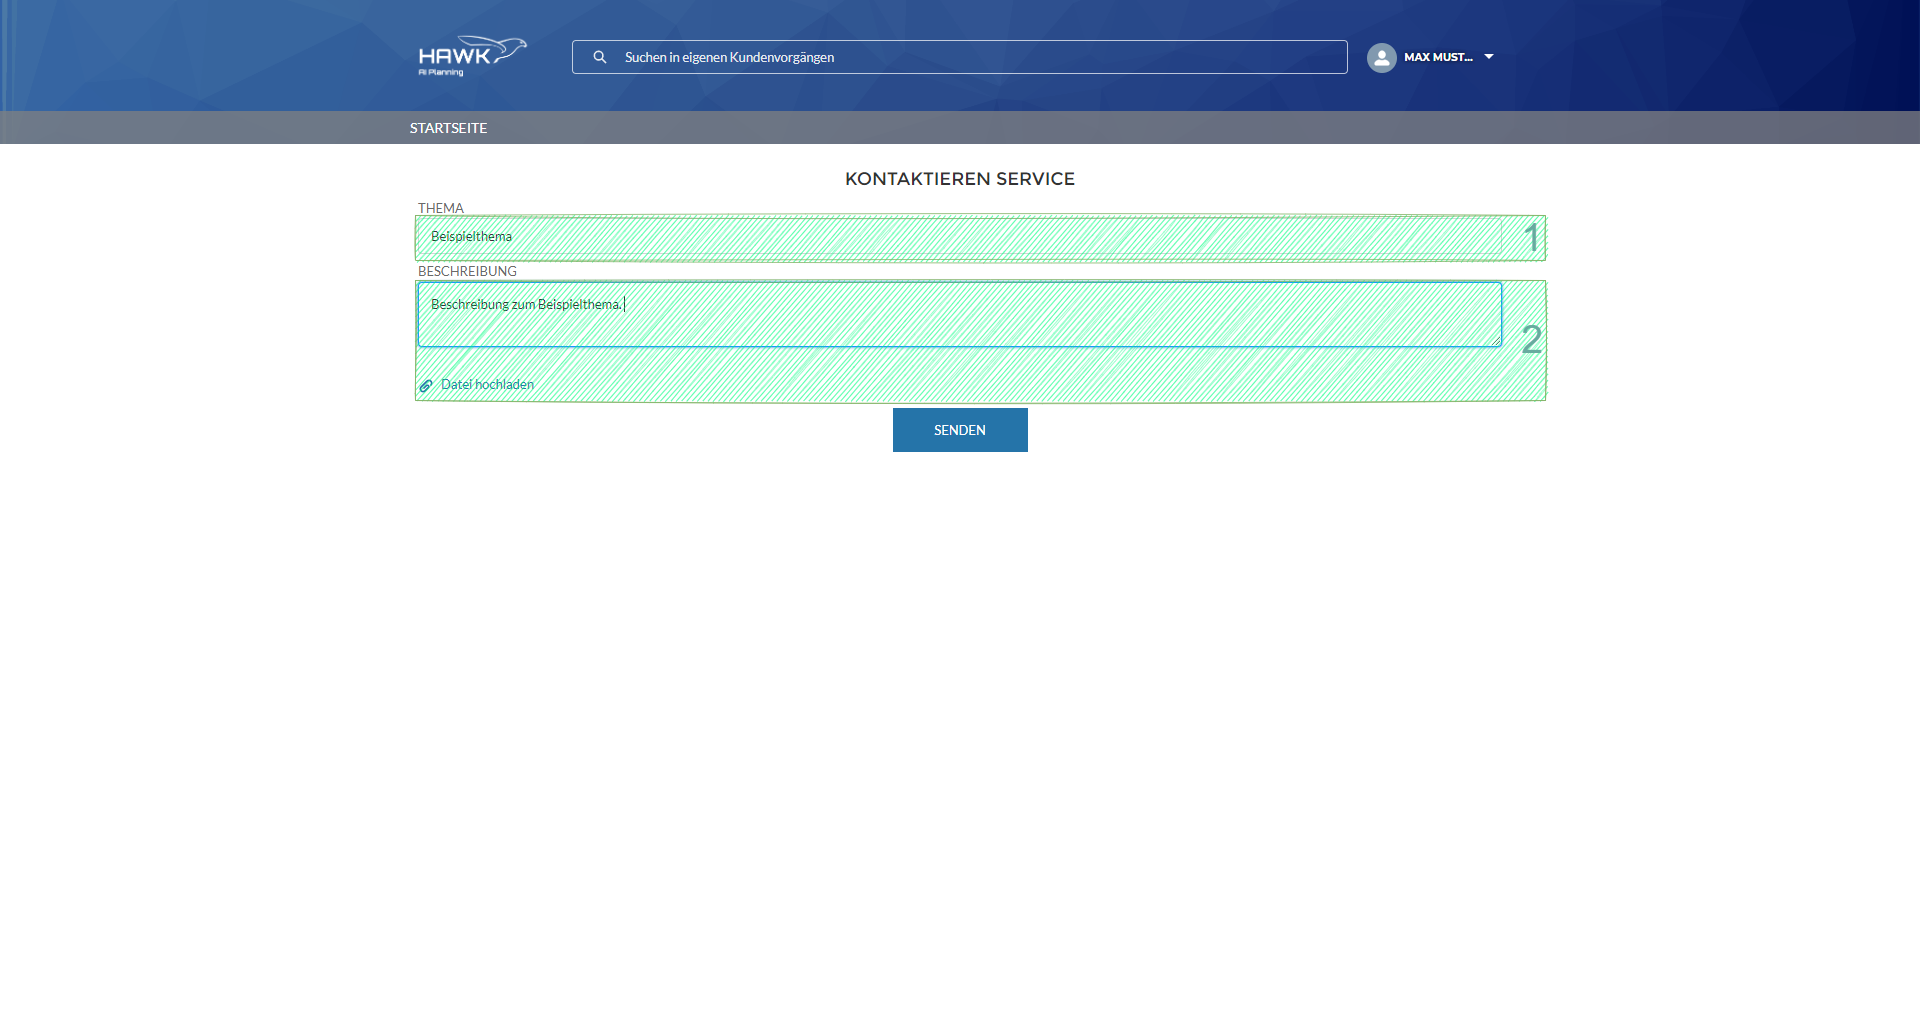This screenshot has height=1010, width=1921.
Task: Go to the STARTSEITE navigation tab
Action: tap(448, 128)
